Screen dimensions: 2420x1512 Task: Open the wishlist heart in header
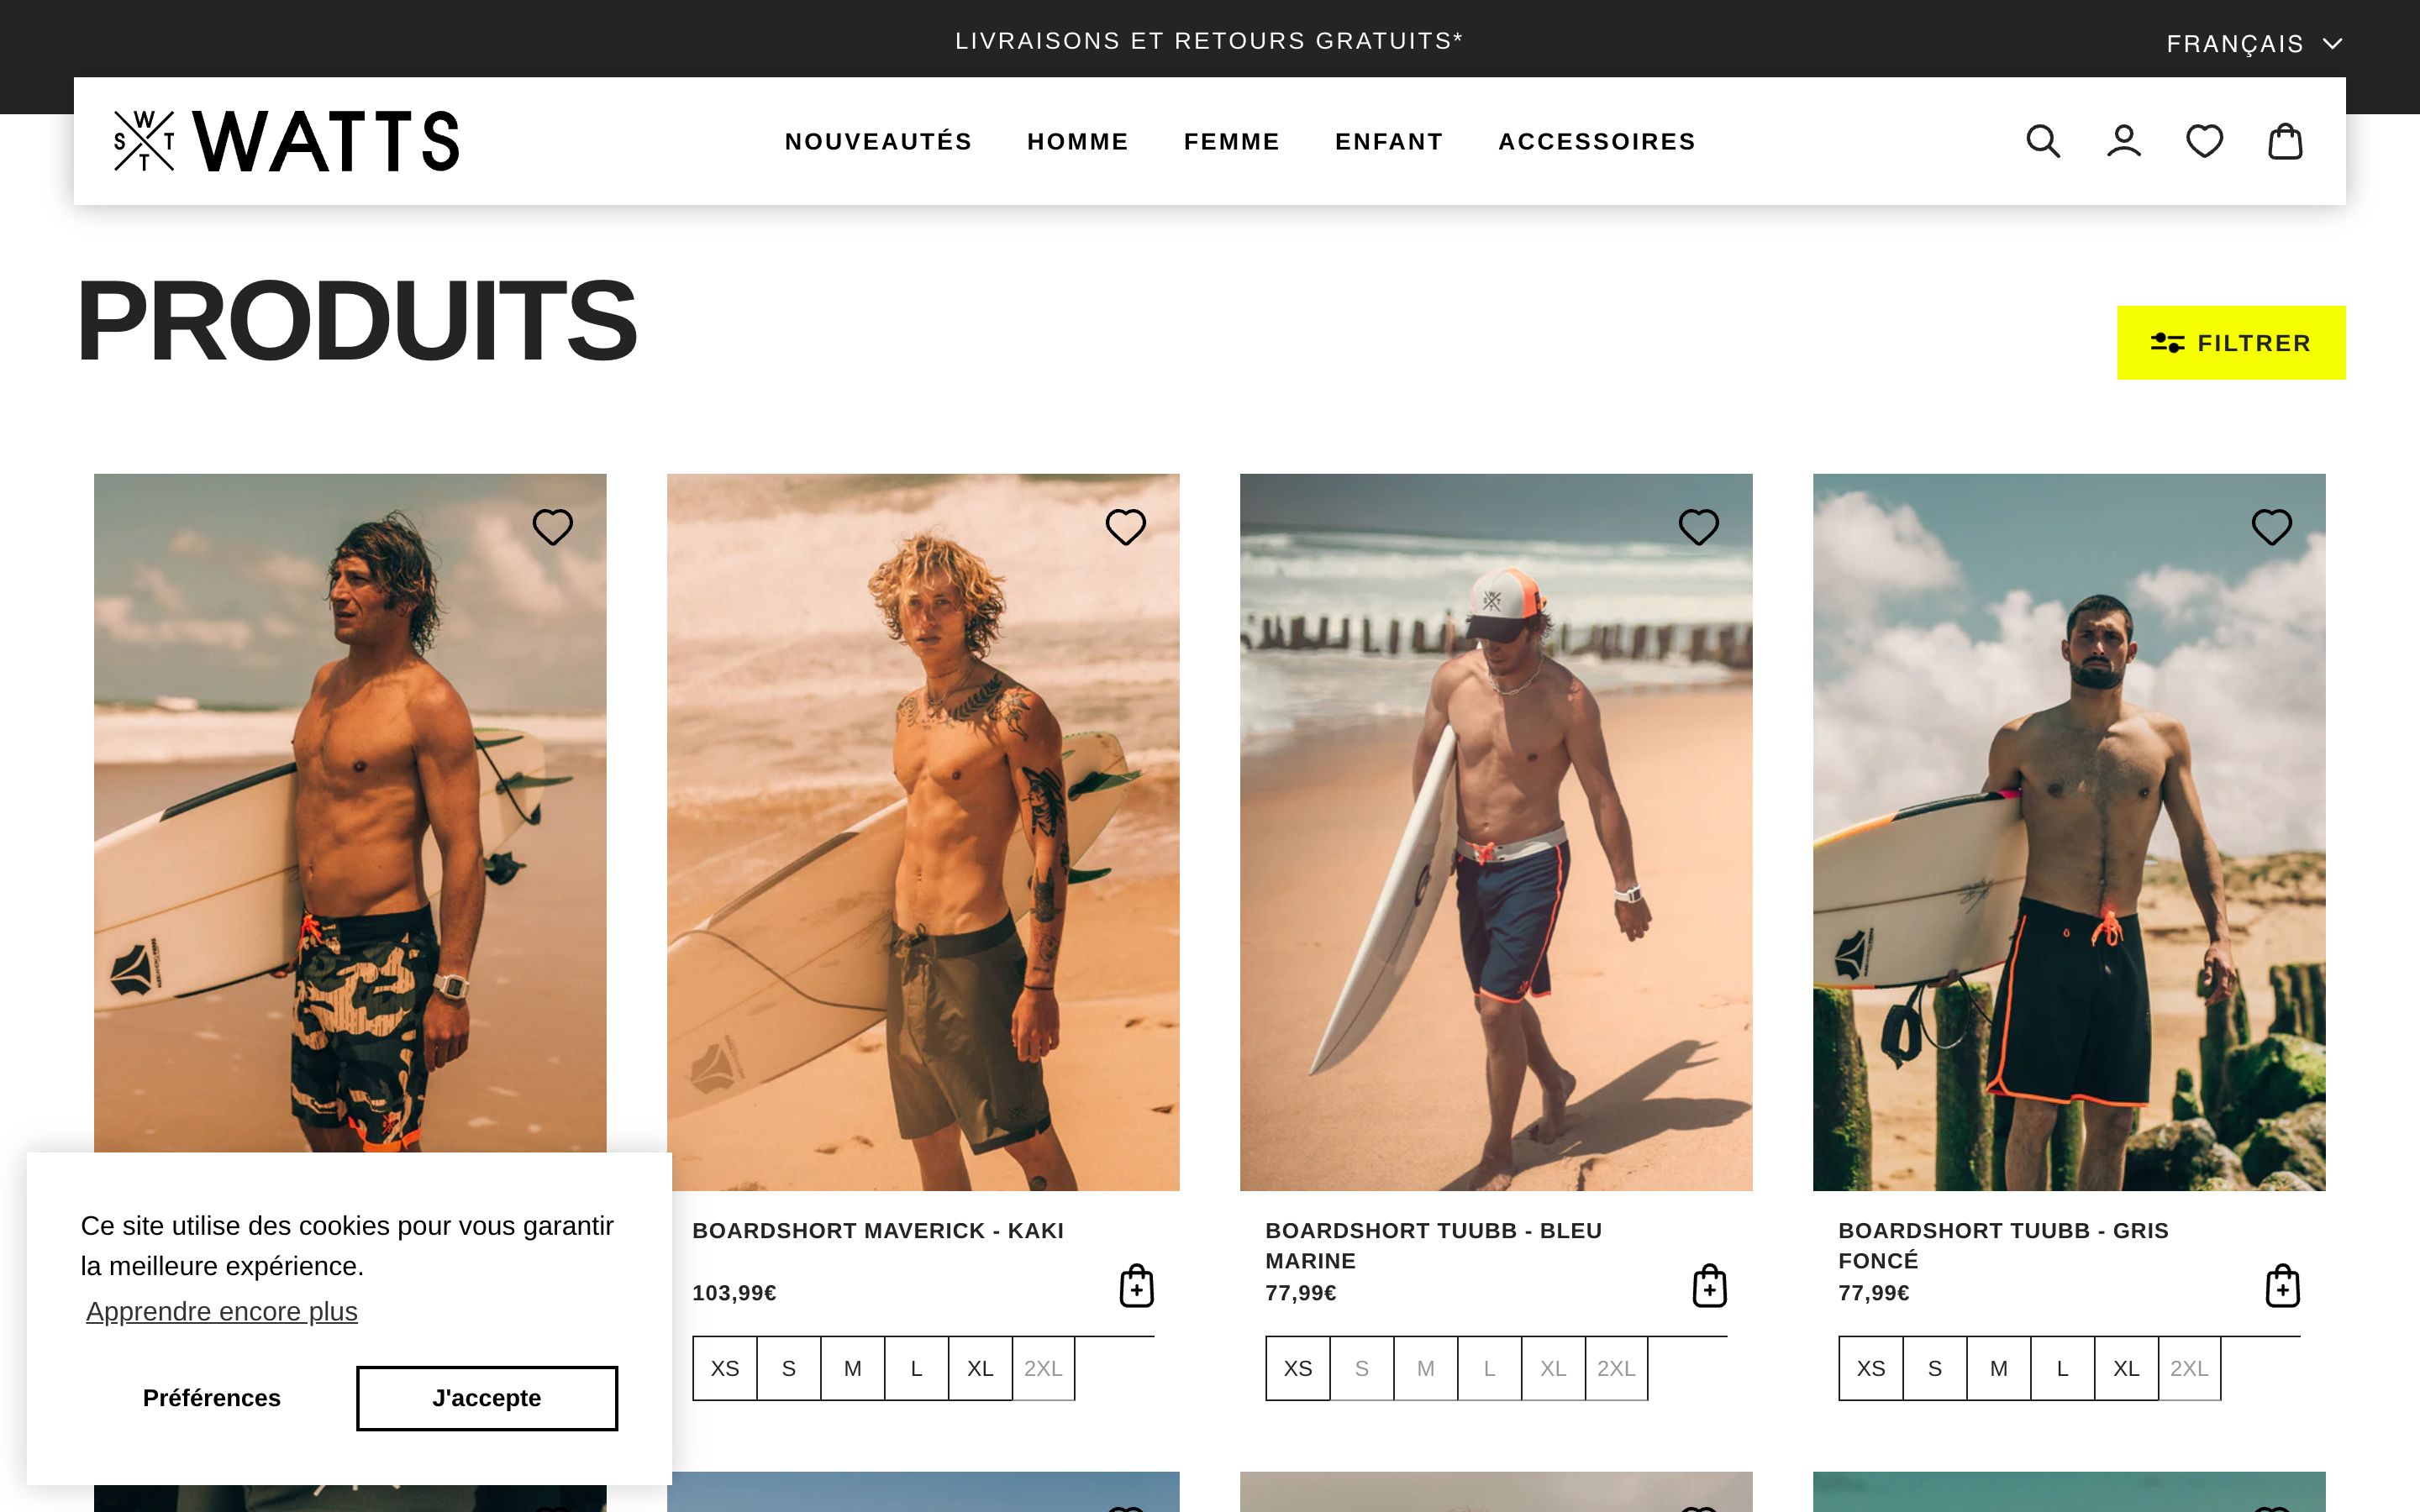tap(2204, 141)
